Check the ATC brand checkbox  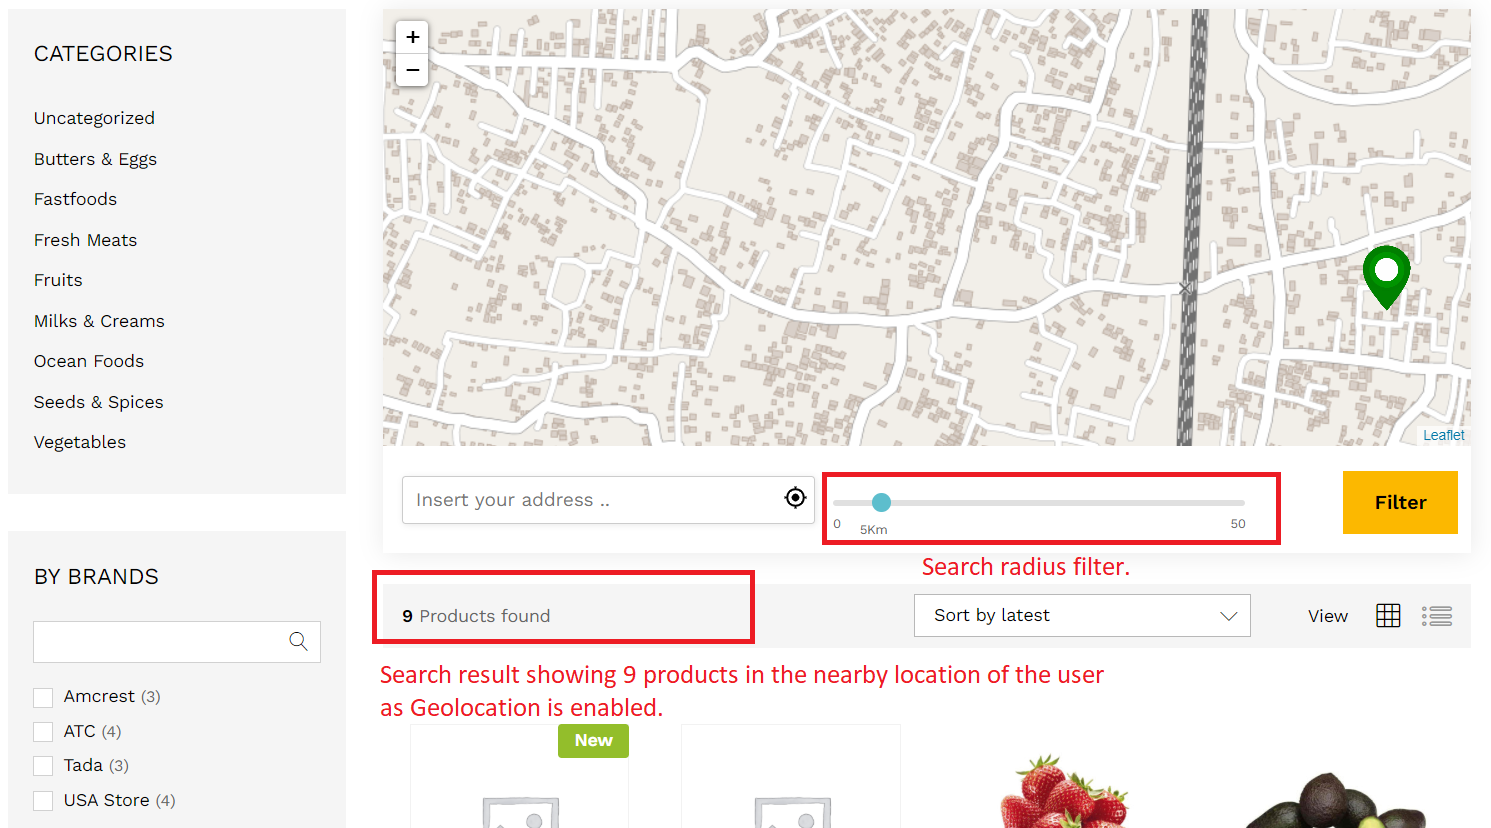[43, 731]
